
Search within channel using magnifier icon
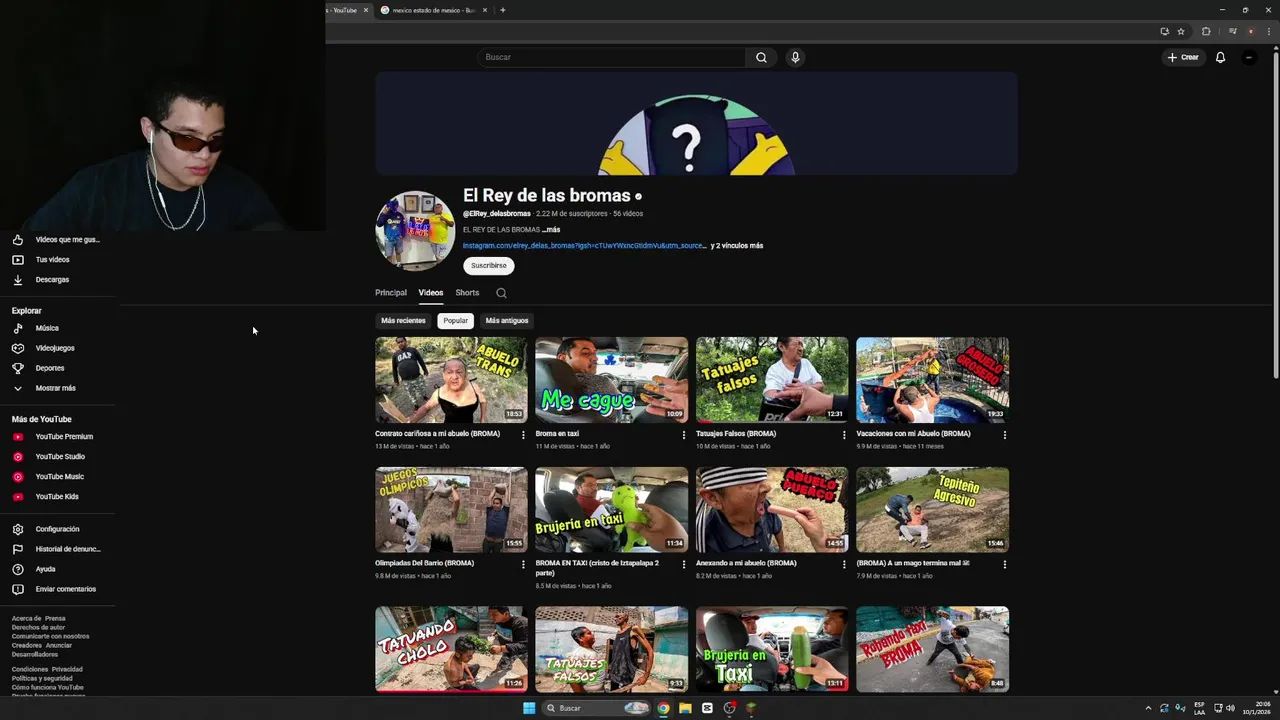(x=501, y=293)
